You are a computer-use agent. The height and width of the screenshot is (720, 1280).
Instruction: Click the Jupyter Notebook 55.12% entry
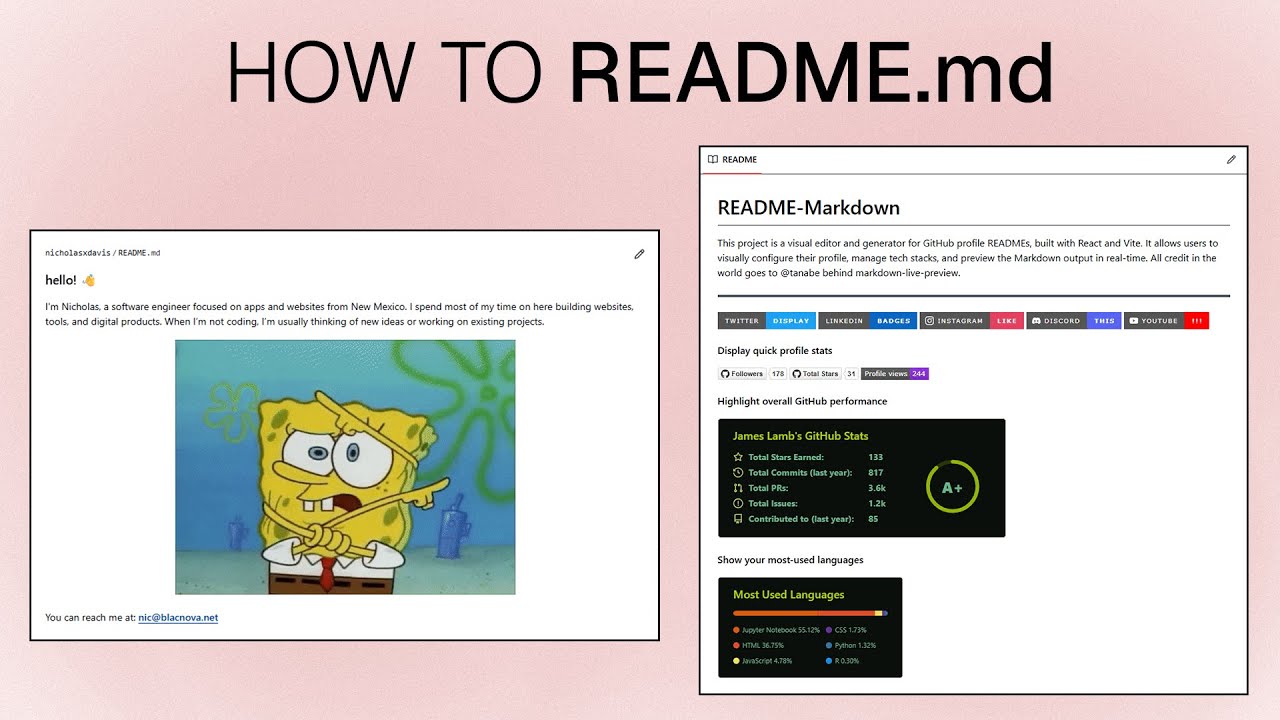pyautogui.click(x=777, y=631)
